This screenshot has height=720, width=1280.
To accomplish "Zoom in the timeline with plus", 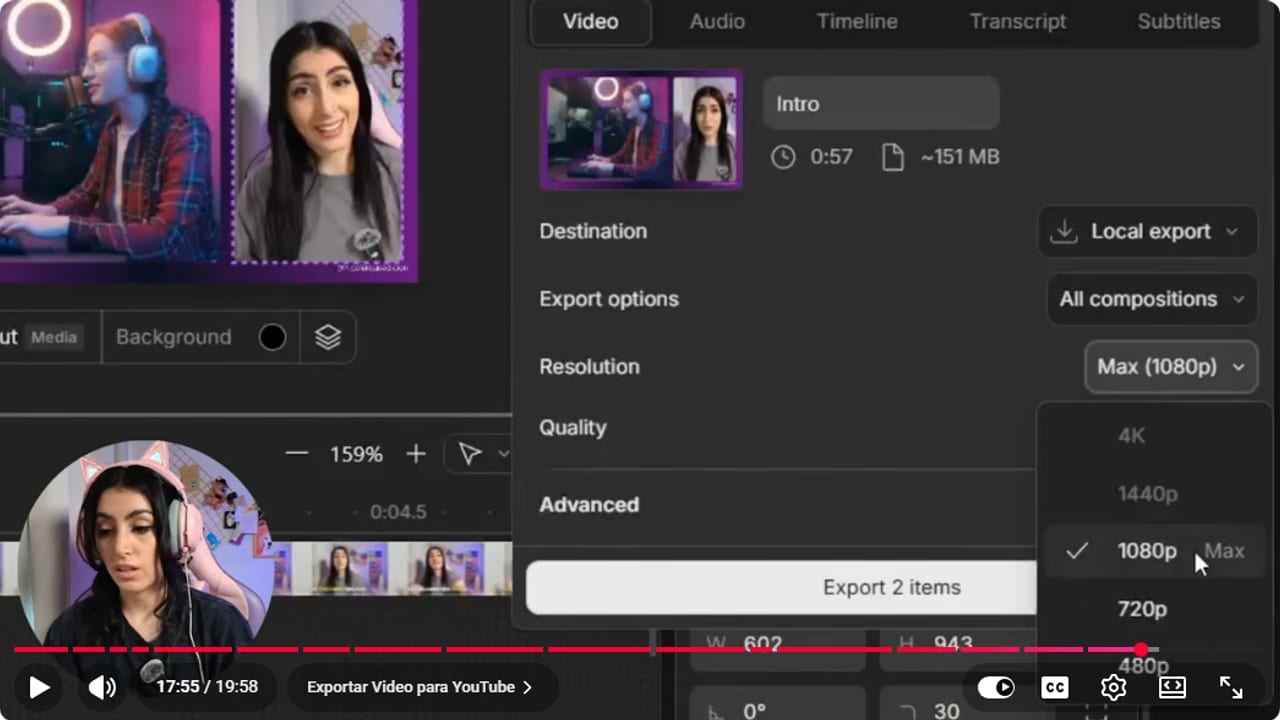I will [x=416, y=454].
